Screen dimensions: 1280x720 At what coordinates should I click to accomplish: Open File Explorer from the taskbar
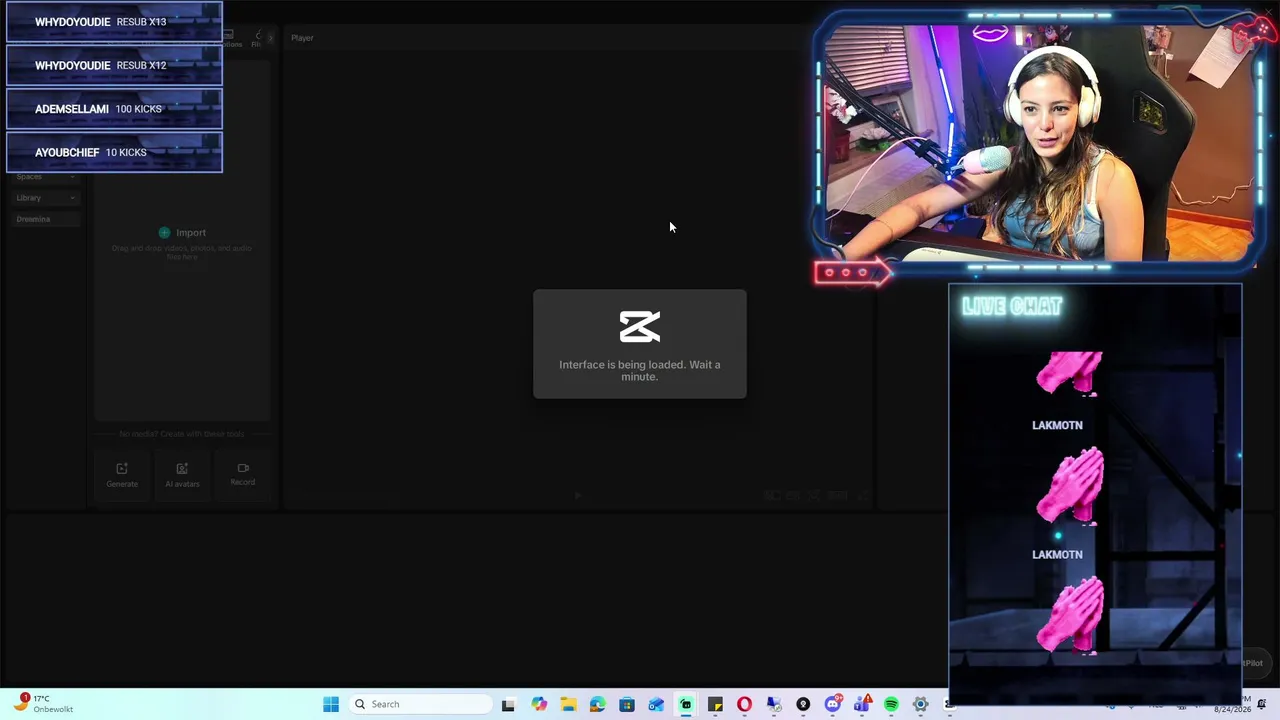pos(568,704)
